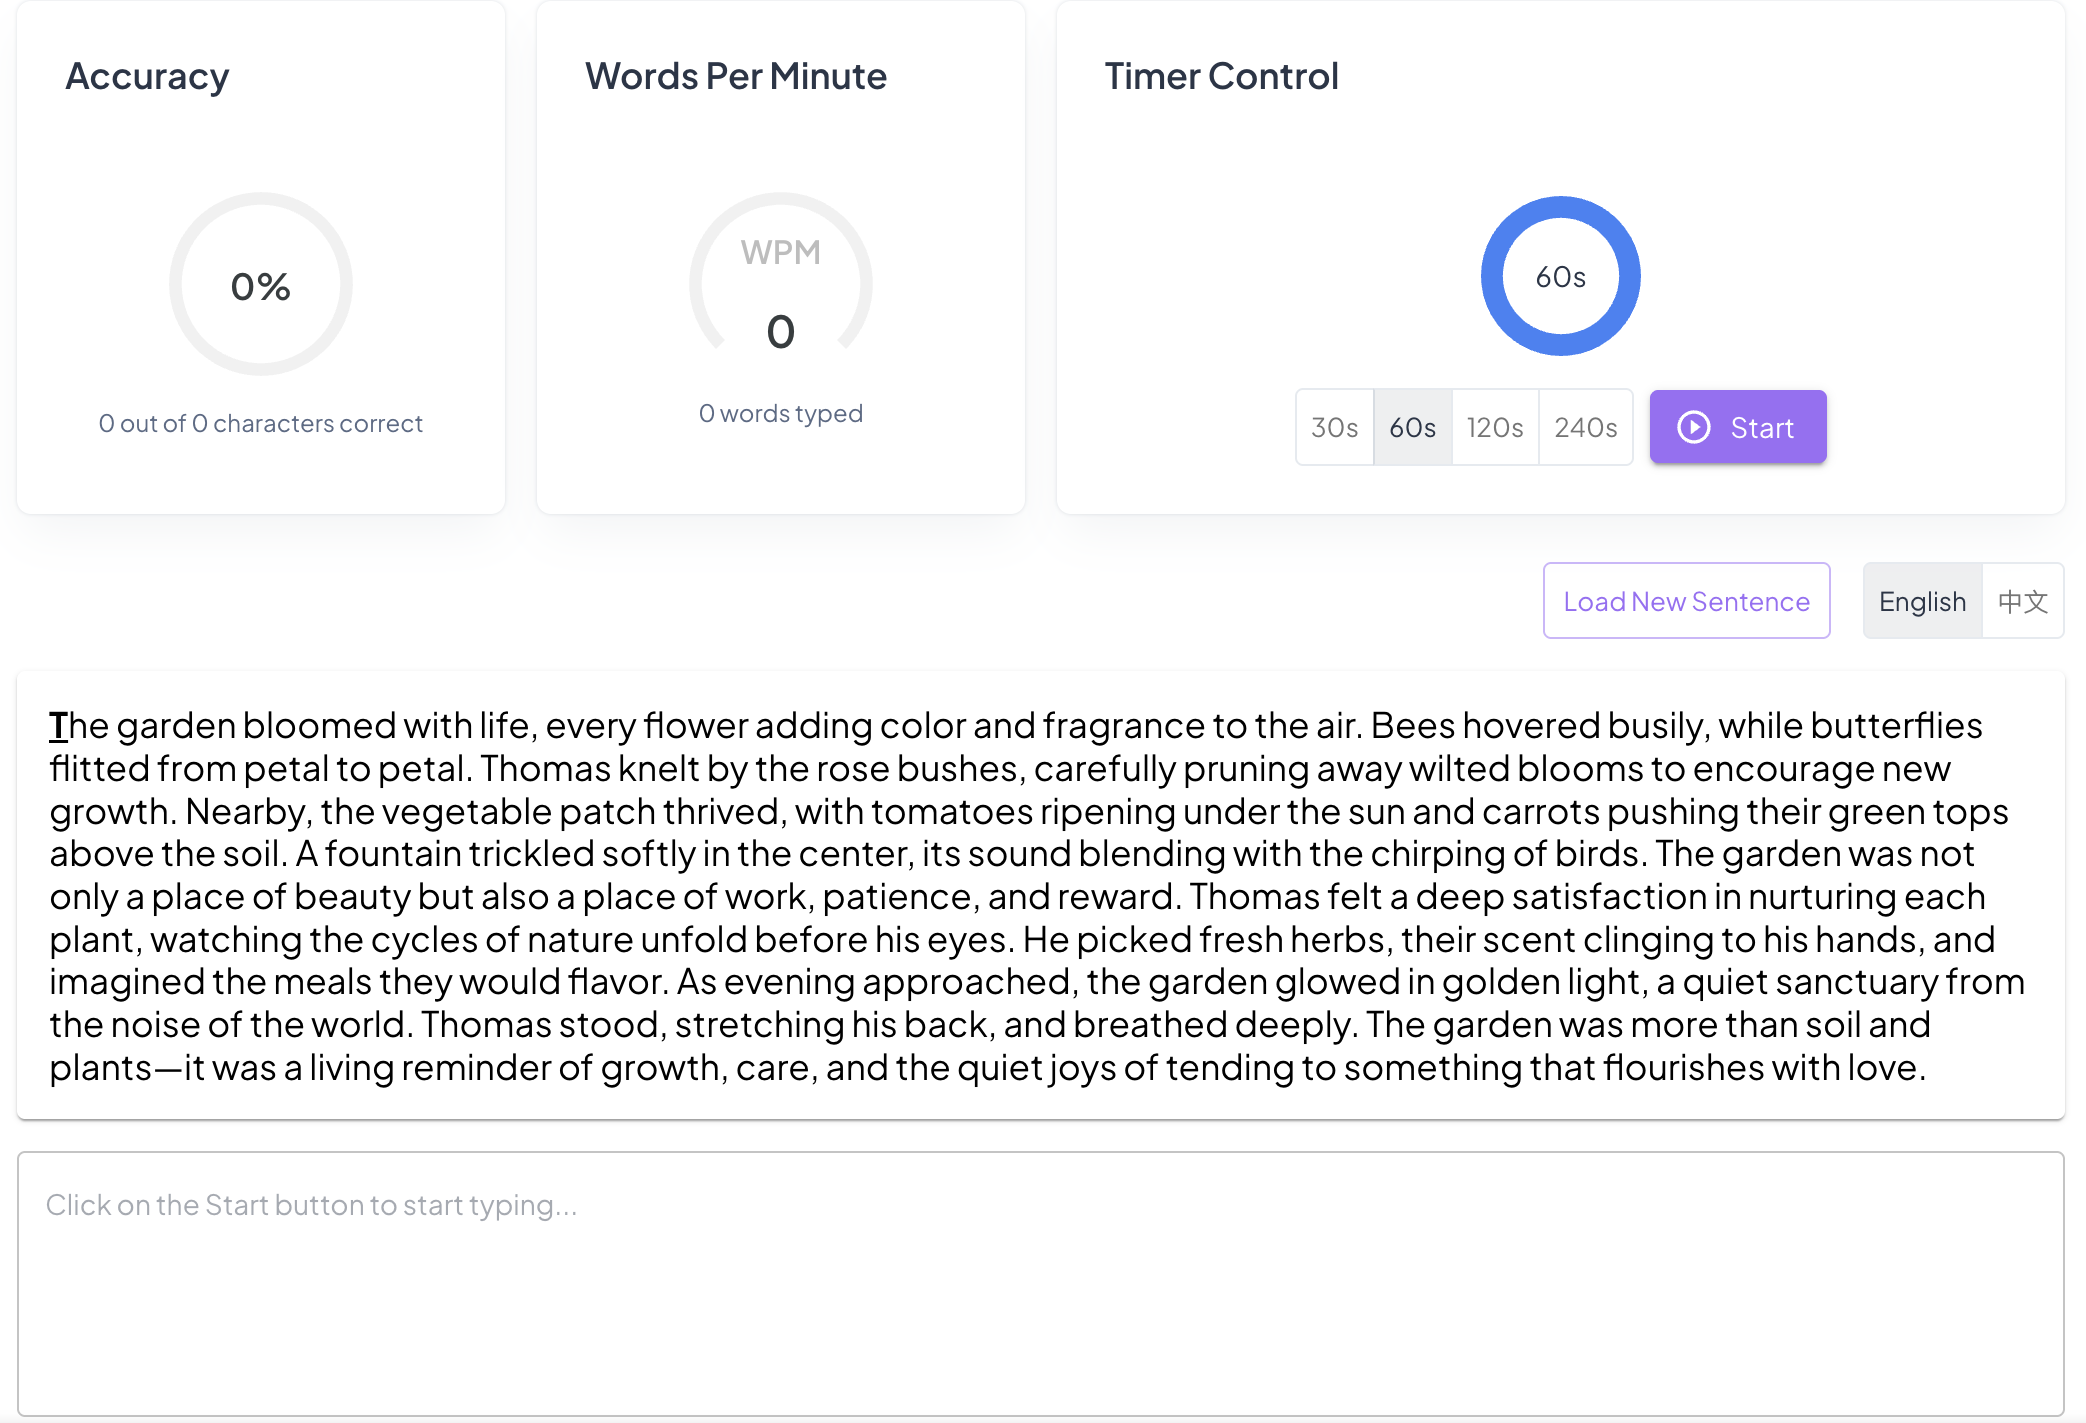Click the Timer Control heading
This screenshot has width=2086, height=1423.
click(x=1220, y=76)
